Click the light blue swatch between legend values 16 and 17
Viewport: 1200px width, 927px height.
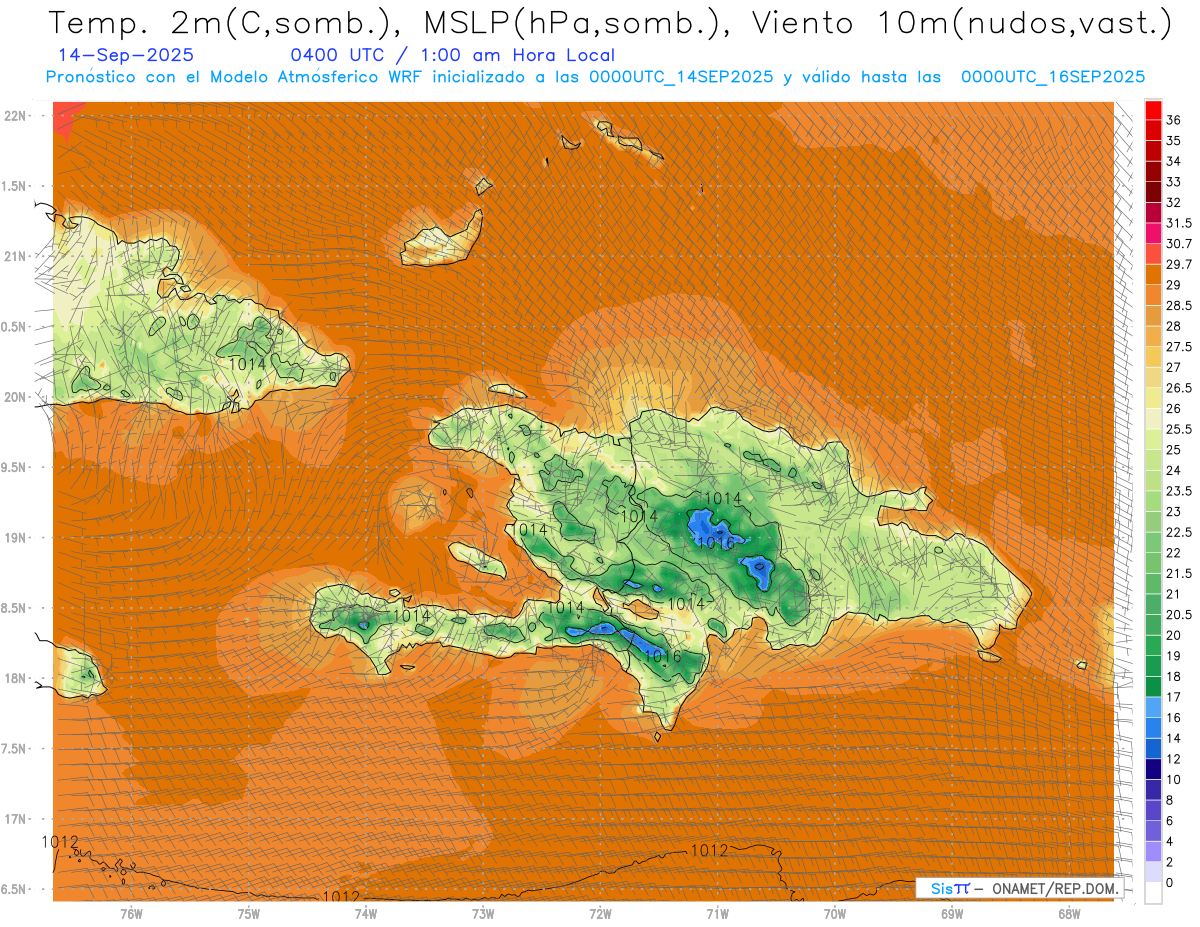(x=1153, y=707)
